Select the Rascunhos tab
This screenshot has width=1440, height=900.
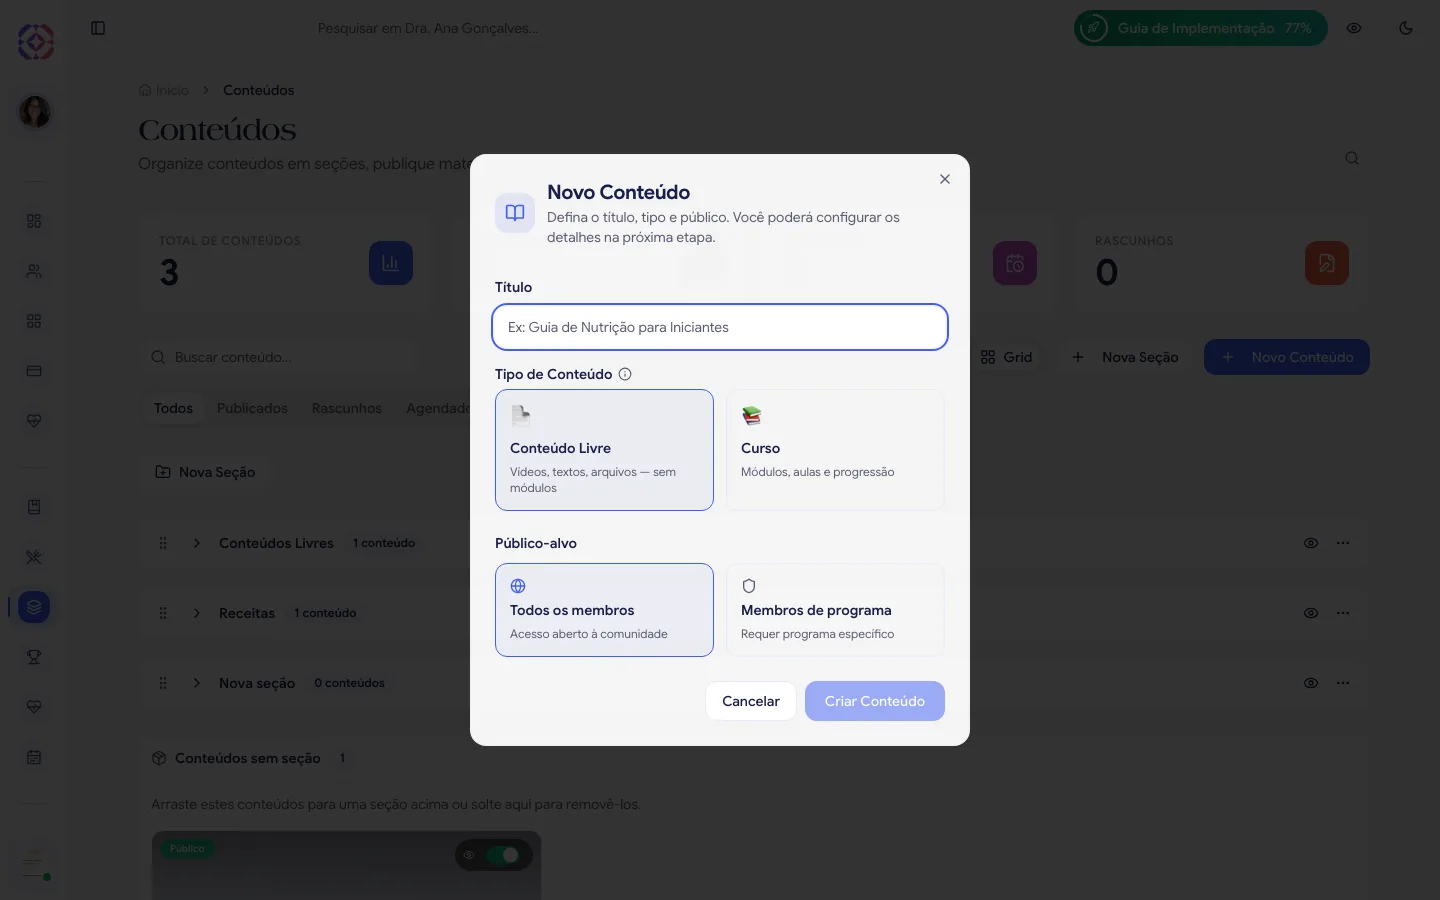[347, 408]
